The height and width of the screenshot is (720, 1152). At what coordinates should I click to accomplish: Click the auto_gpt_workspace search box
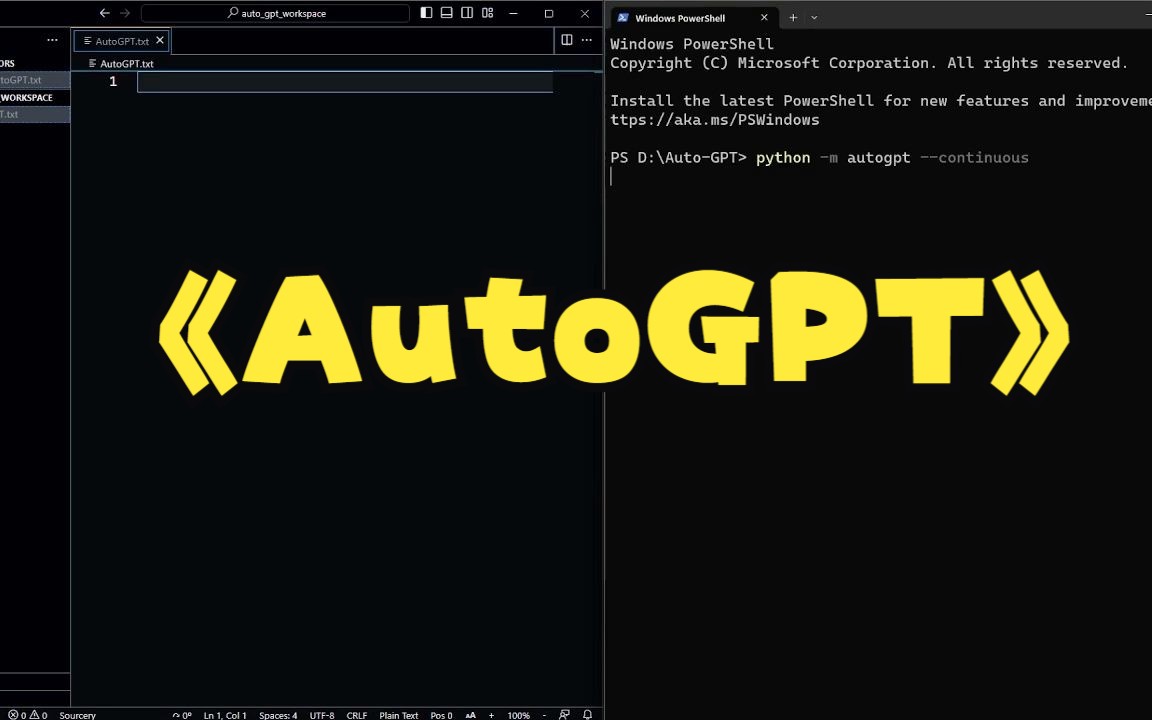click(276, 13)
